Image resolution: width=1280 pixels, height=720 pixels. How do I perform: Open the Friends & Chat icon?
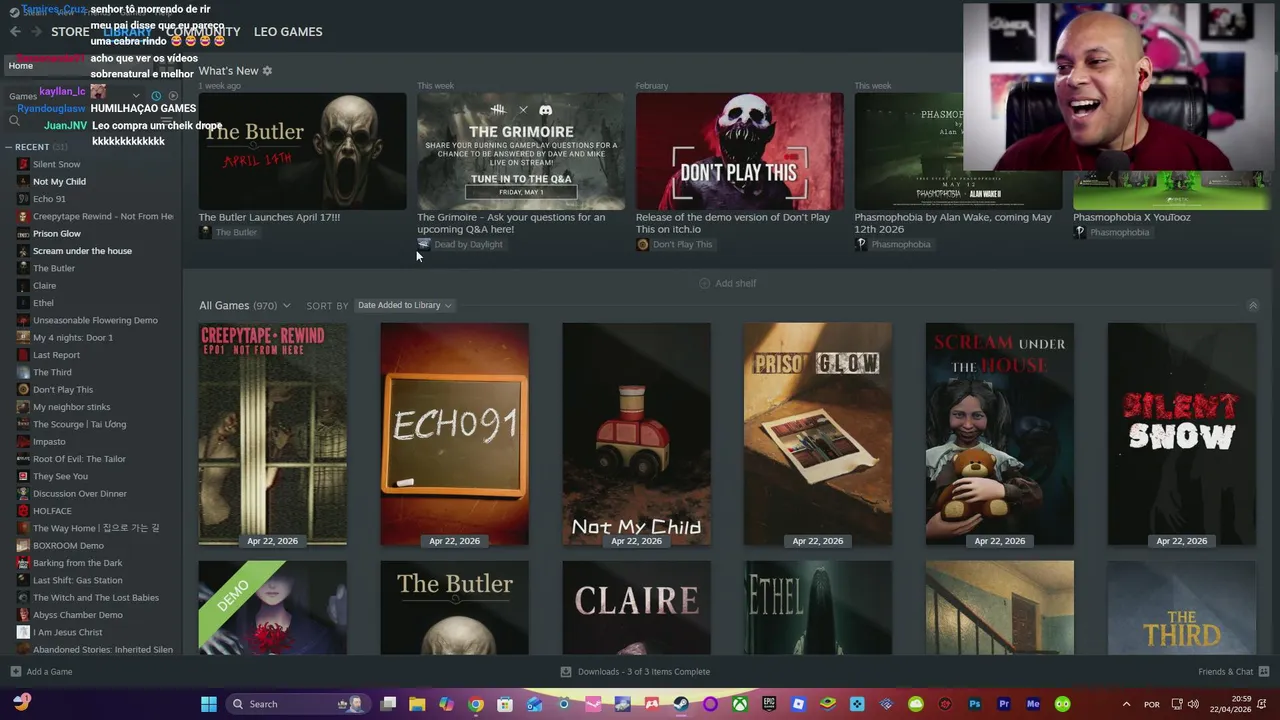pyautogui.click(x=1264, y=672)
